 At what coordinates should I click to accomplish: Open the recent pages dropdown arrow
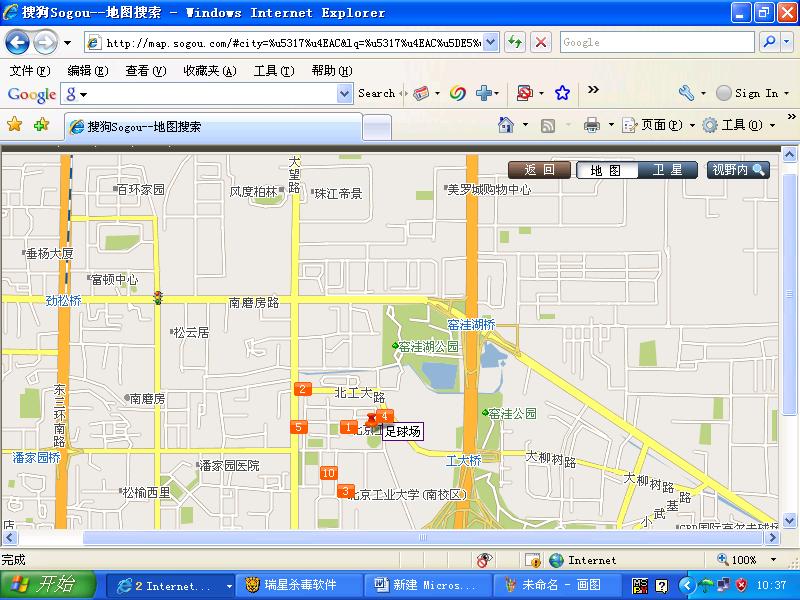click(x=67, y=43)
